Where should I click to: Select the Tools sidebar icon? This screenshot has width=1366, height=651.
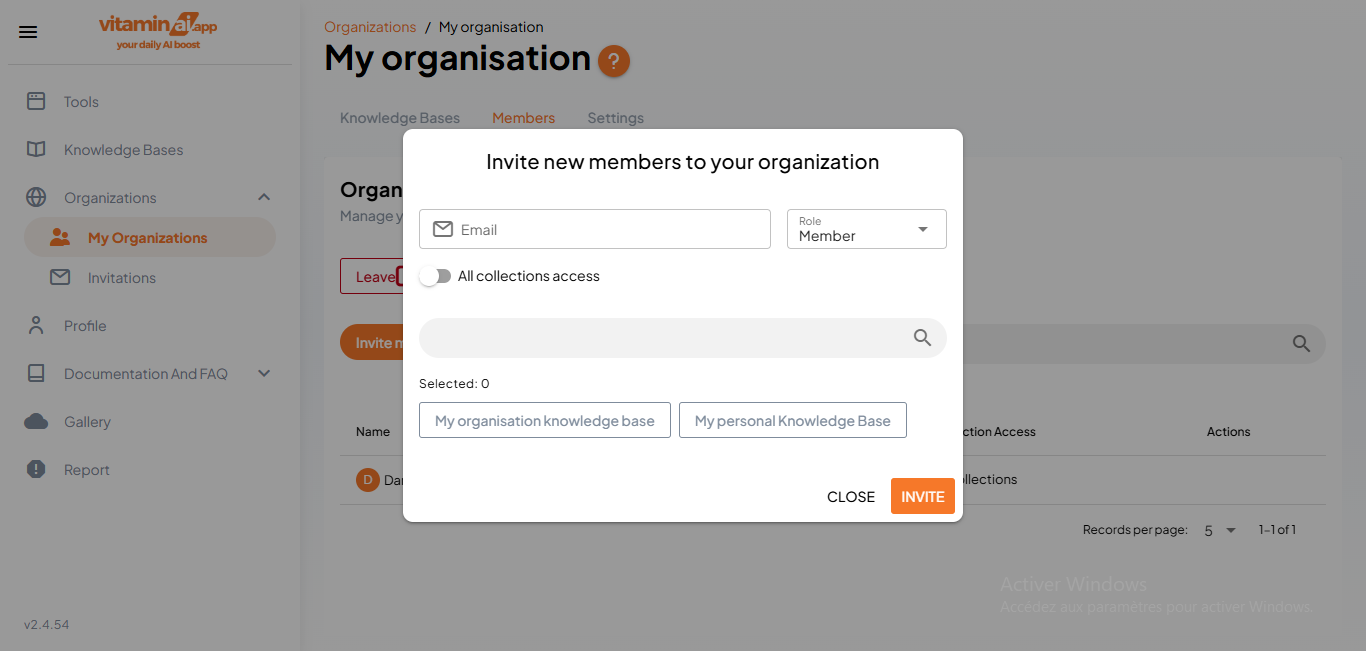(x=35, y=101)
